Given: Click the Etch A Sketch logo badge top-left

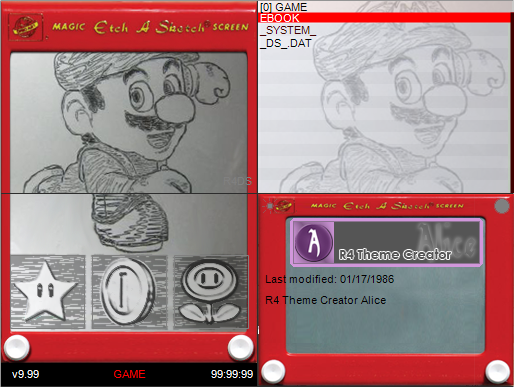Looking at the screenshot, I should point(26,27).
